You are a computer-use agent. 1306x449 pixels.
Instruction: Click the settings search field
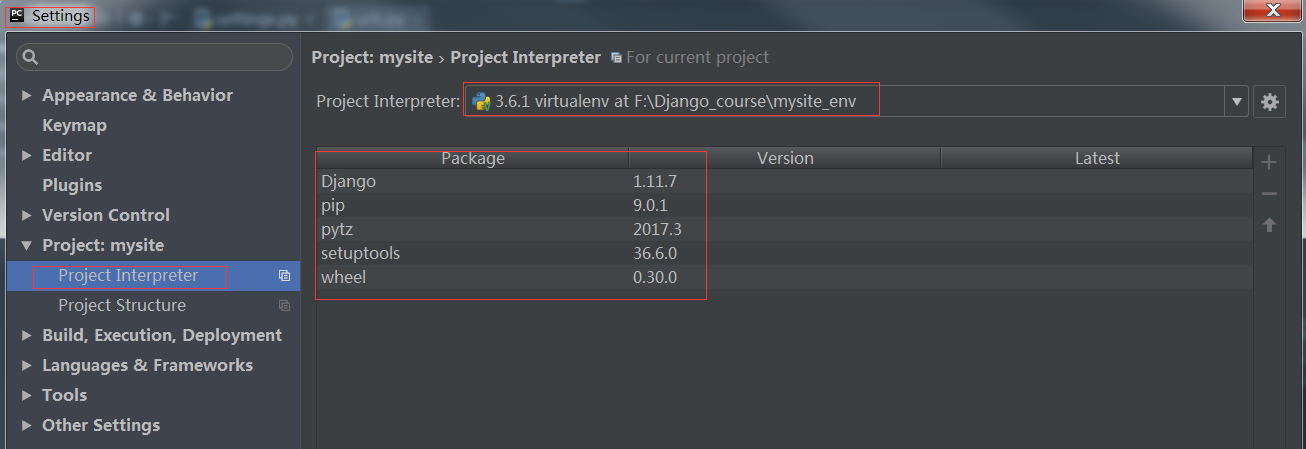pyautogui.click(x=154, y=57)
